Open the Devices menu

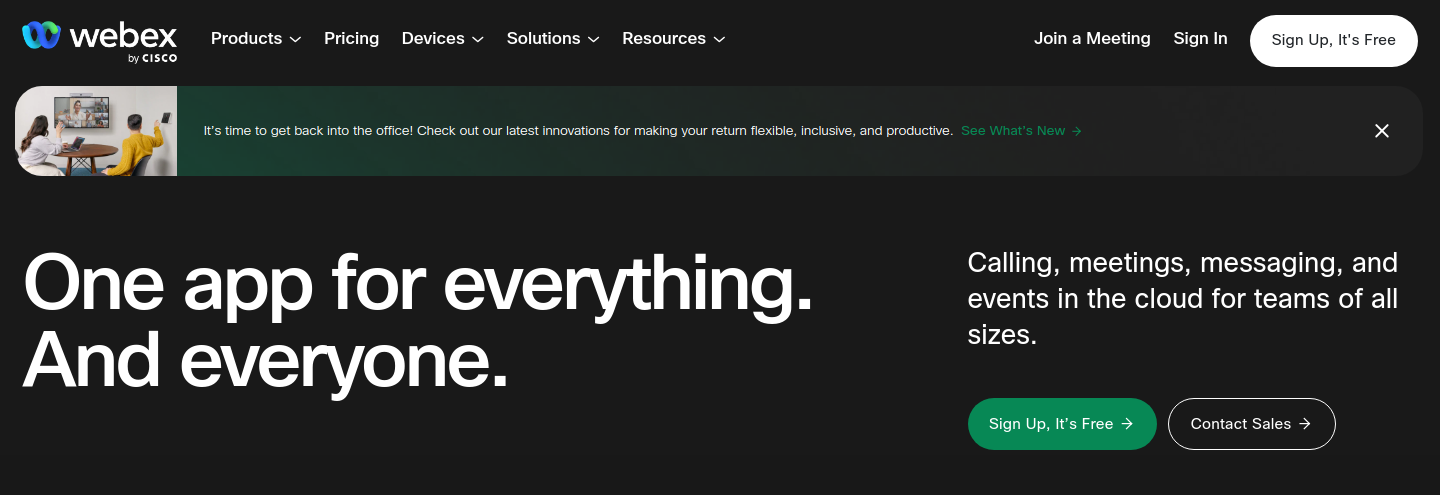pyautogui.click(x=443, y=39)
